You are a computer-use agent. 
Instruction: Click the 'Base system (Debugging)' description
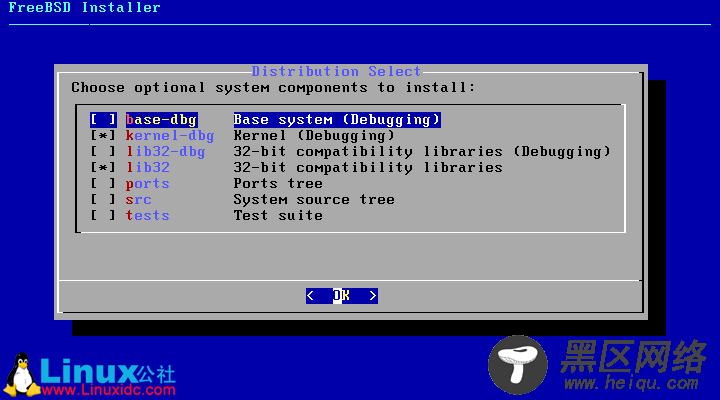[337, 120]
